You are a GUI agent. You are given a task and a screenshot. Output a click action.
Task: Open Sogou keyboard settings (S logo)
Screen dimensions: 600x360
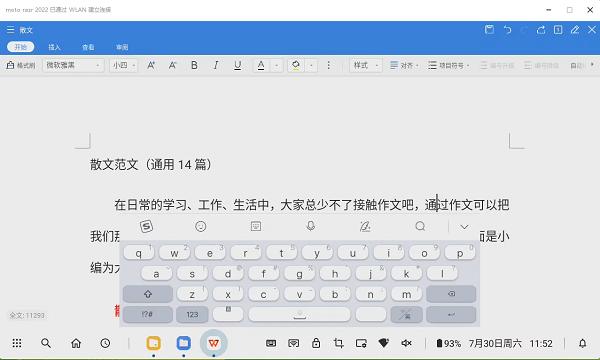[146, 226]
